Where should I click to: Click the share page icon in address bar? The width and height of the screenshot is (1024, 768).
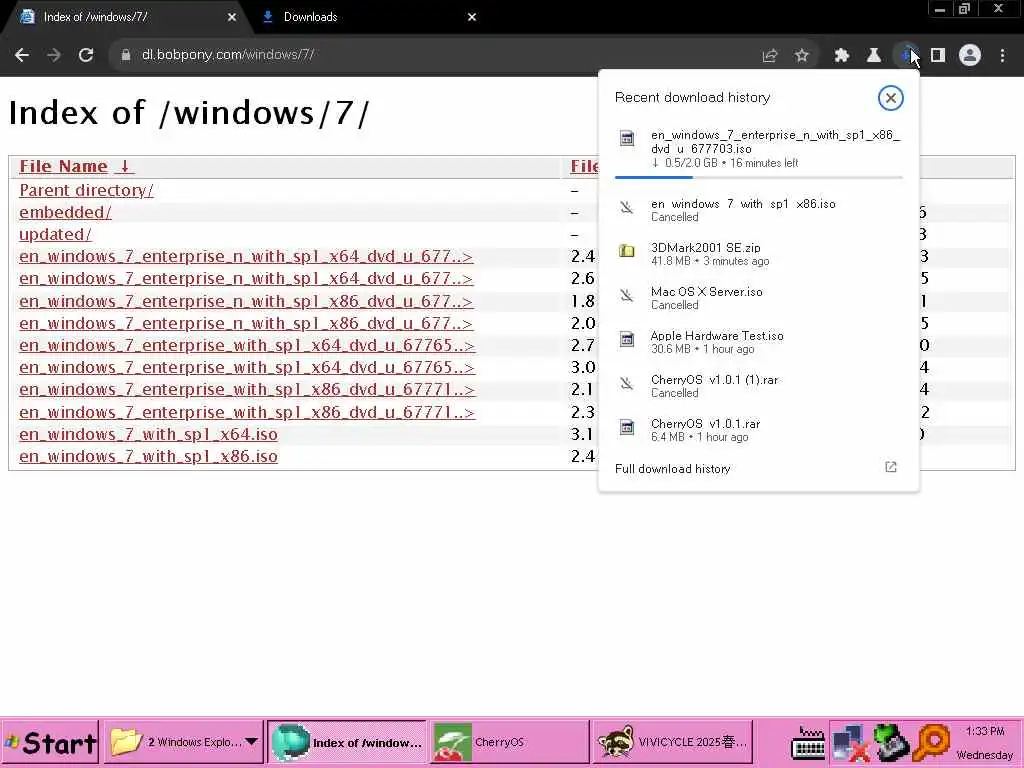[x=770, y=56]
